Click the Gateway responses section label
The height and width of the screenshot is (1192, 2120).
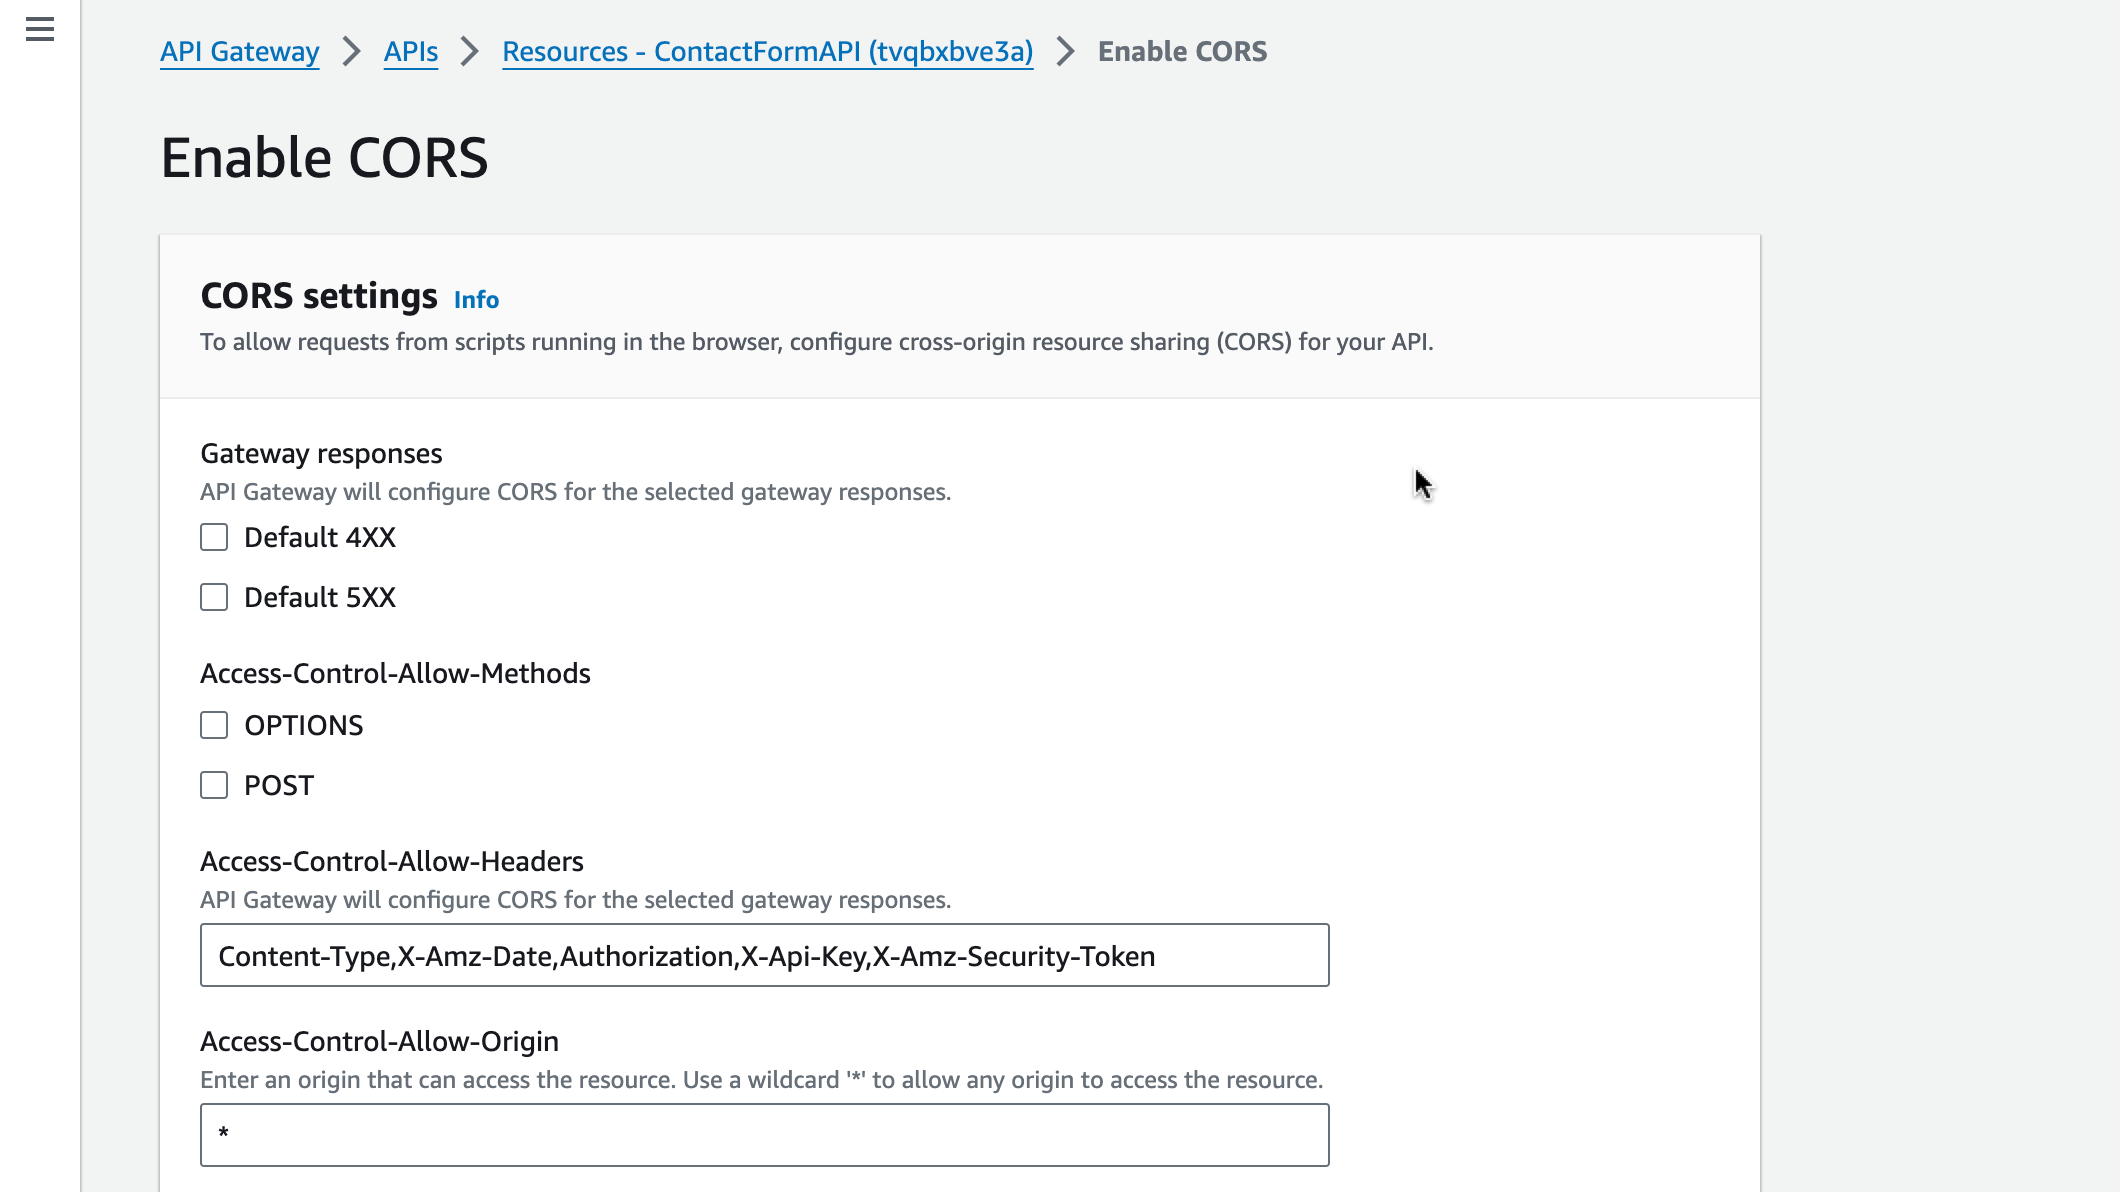[x=321, y=453]
